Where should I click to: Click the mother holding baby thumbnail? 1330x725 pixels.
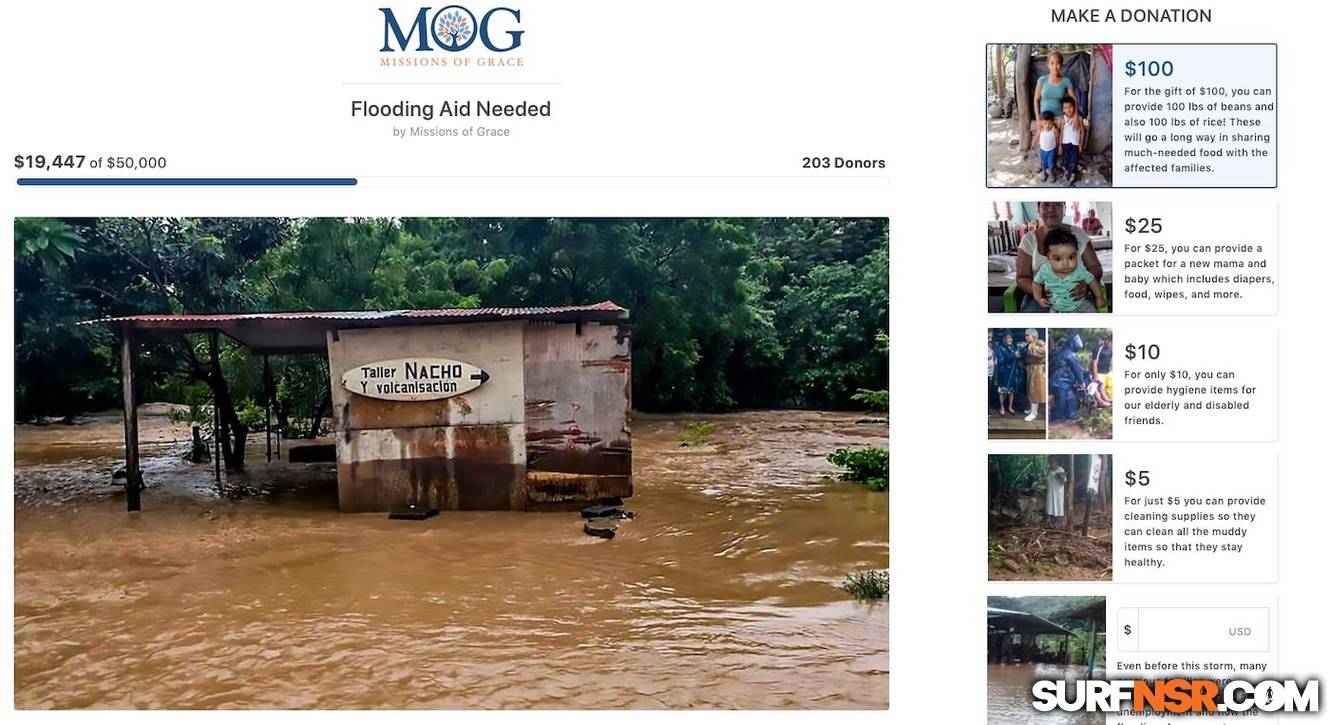point(1050,257)
